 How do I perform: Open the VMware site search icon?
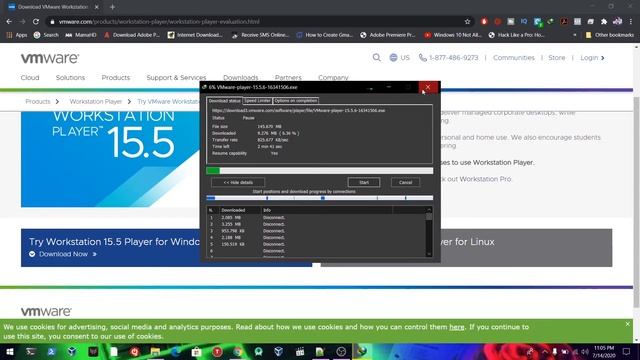tap(376, 58)
